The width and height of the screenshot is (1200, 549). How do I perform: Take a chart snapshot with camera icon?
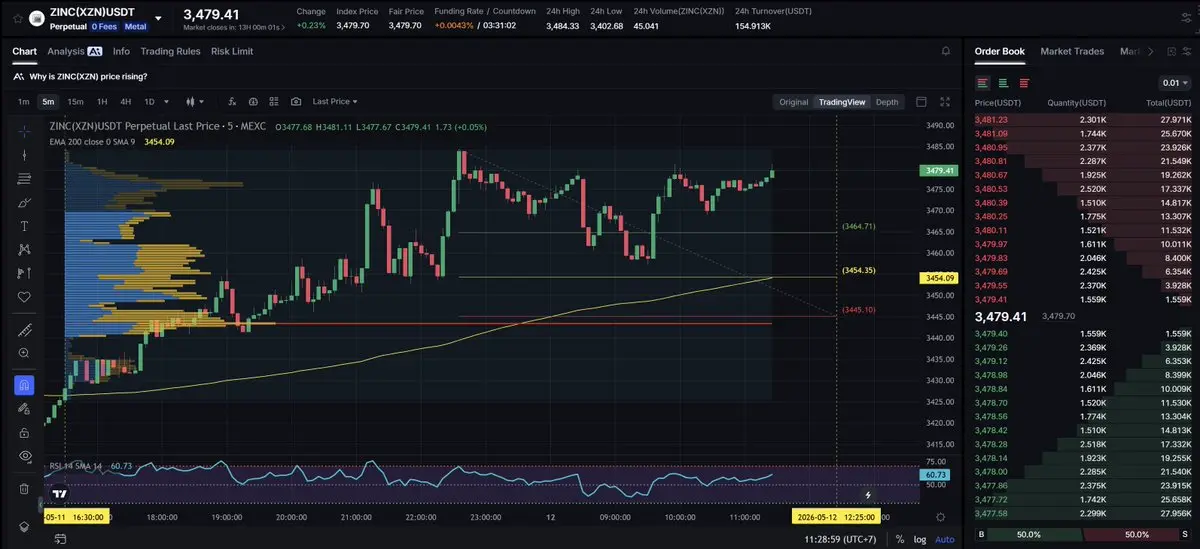coord(296,101)
